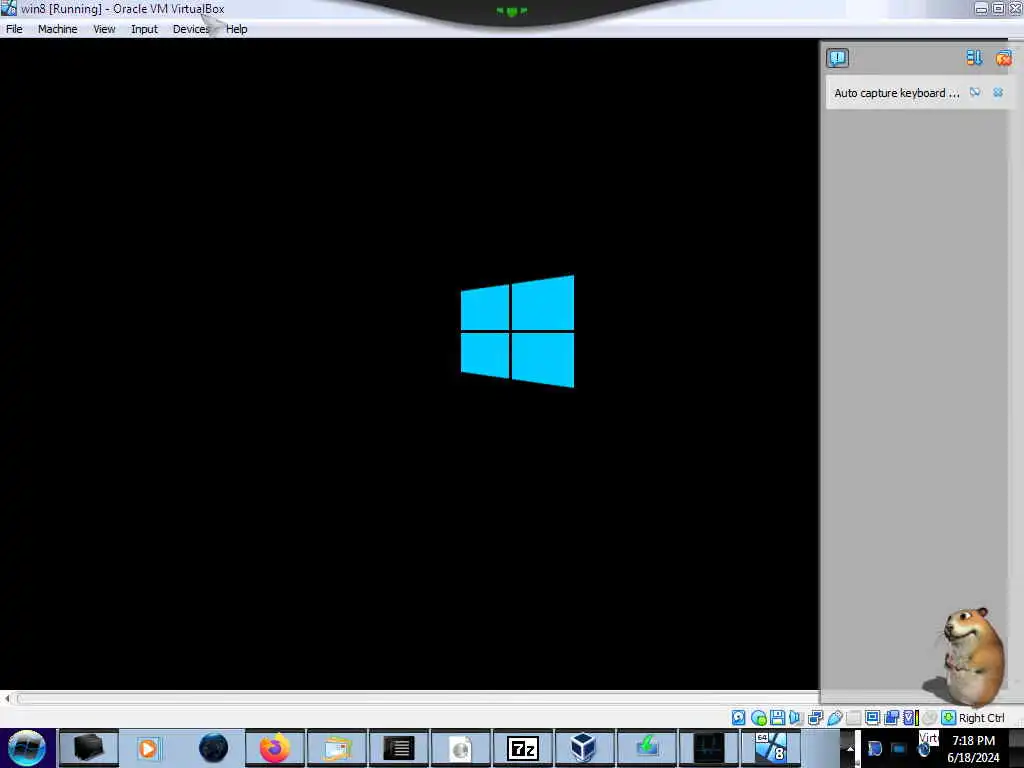Click the greyed mouse integration indicator
Viewport: 1024px width, 768px height.
click(x=929, y=718)
